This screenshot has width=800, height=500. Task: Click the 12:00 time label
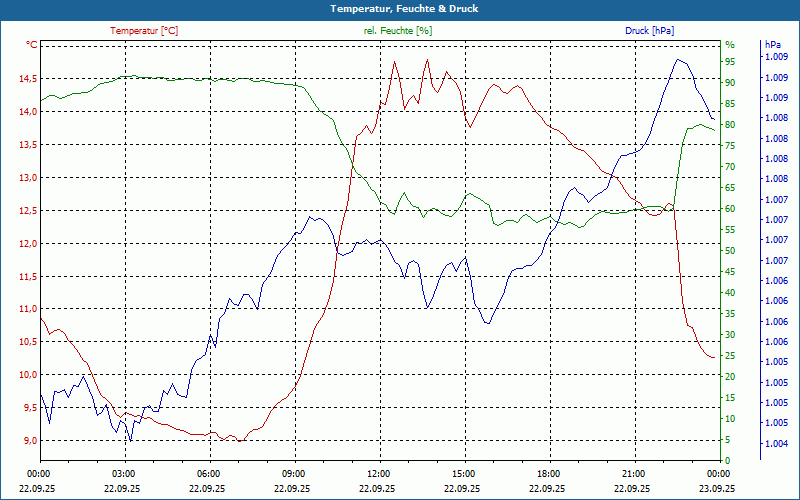point(379,474)
